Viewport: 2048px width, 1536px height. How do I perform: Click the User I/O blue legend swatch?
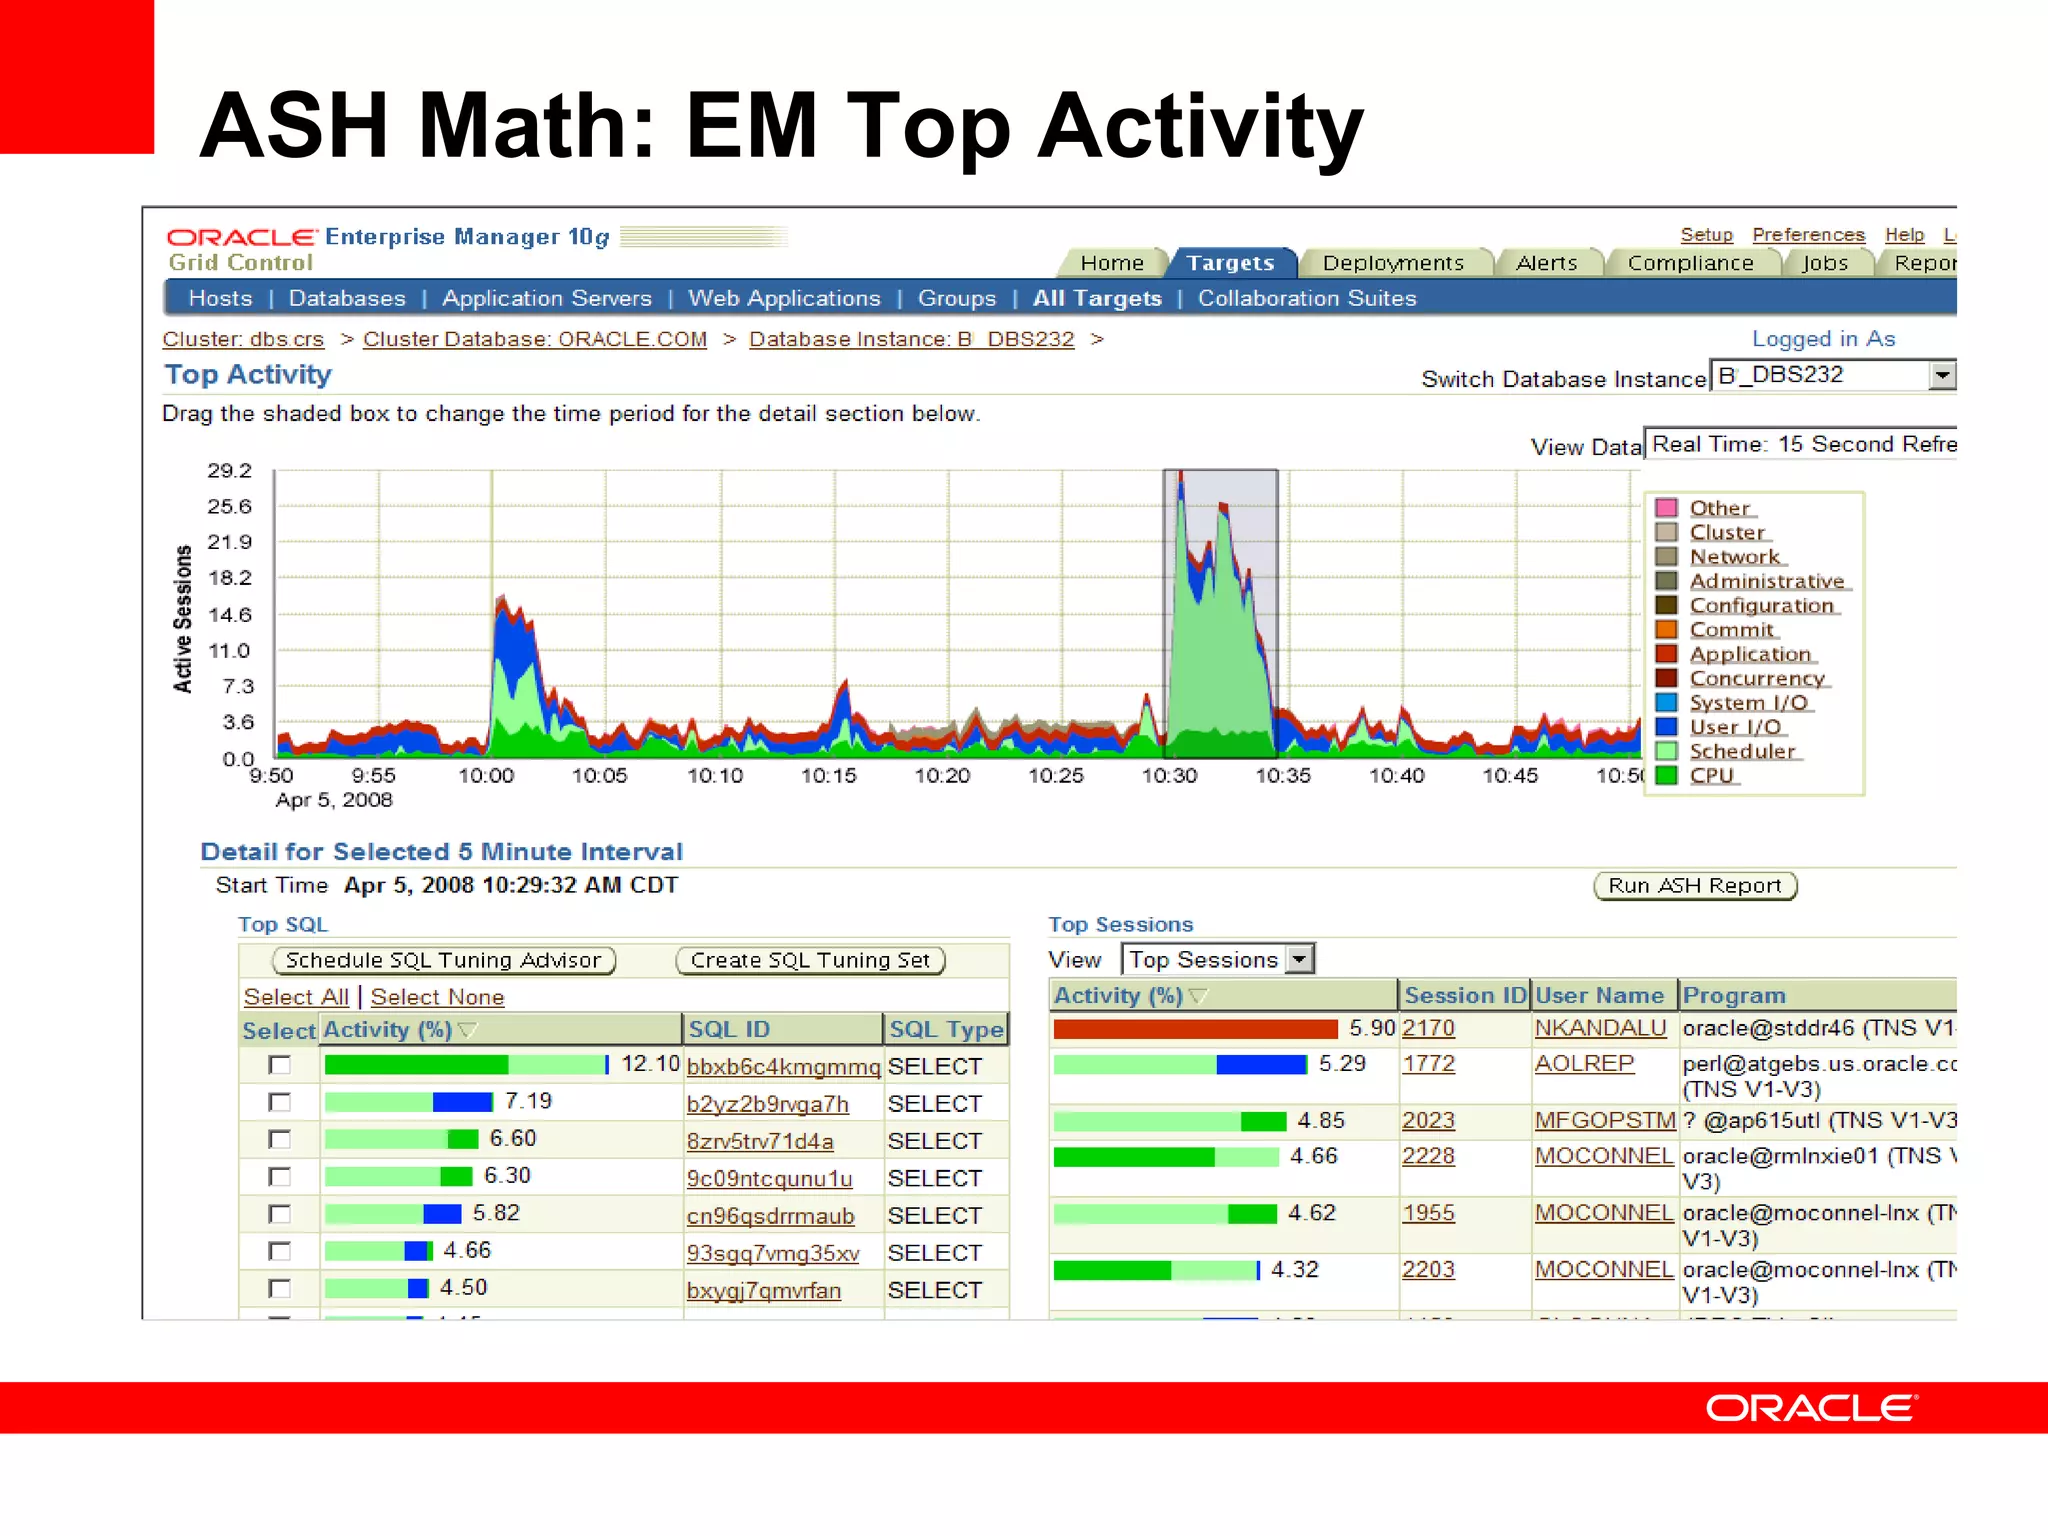click(x=1666, y=727)
